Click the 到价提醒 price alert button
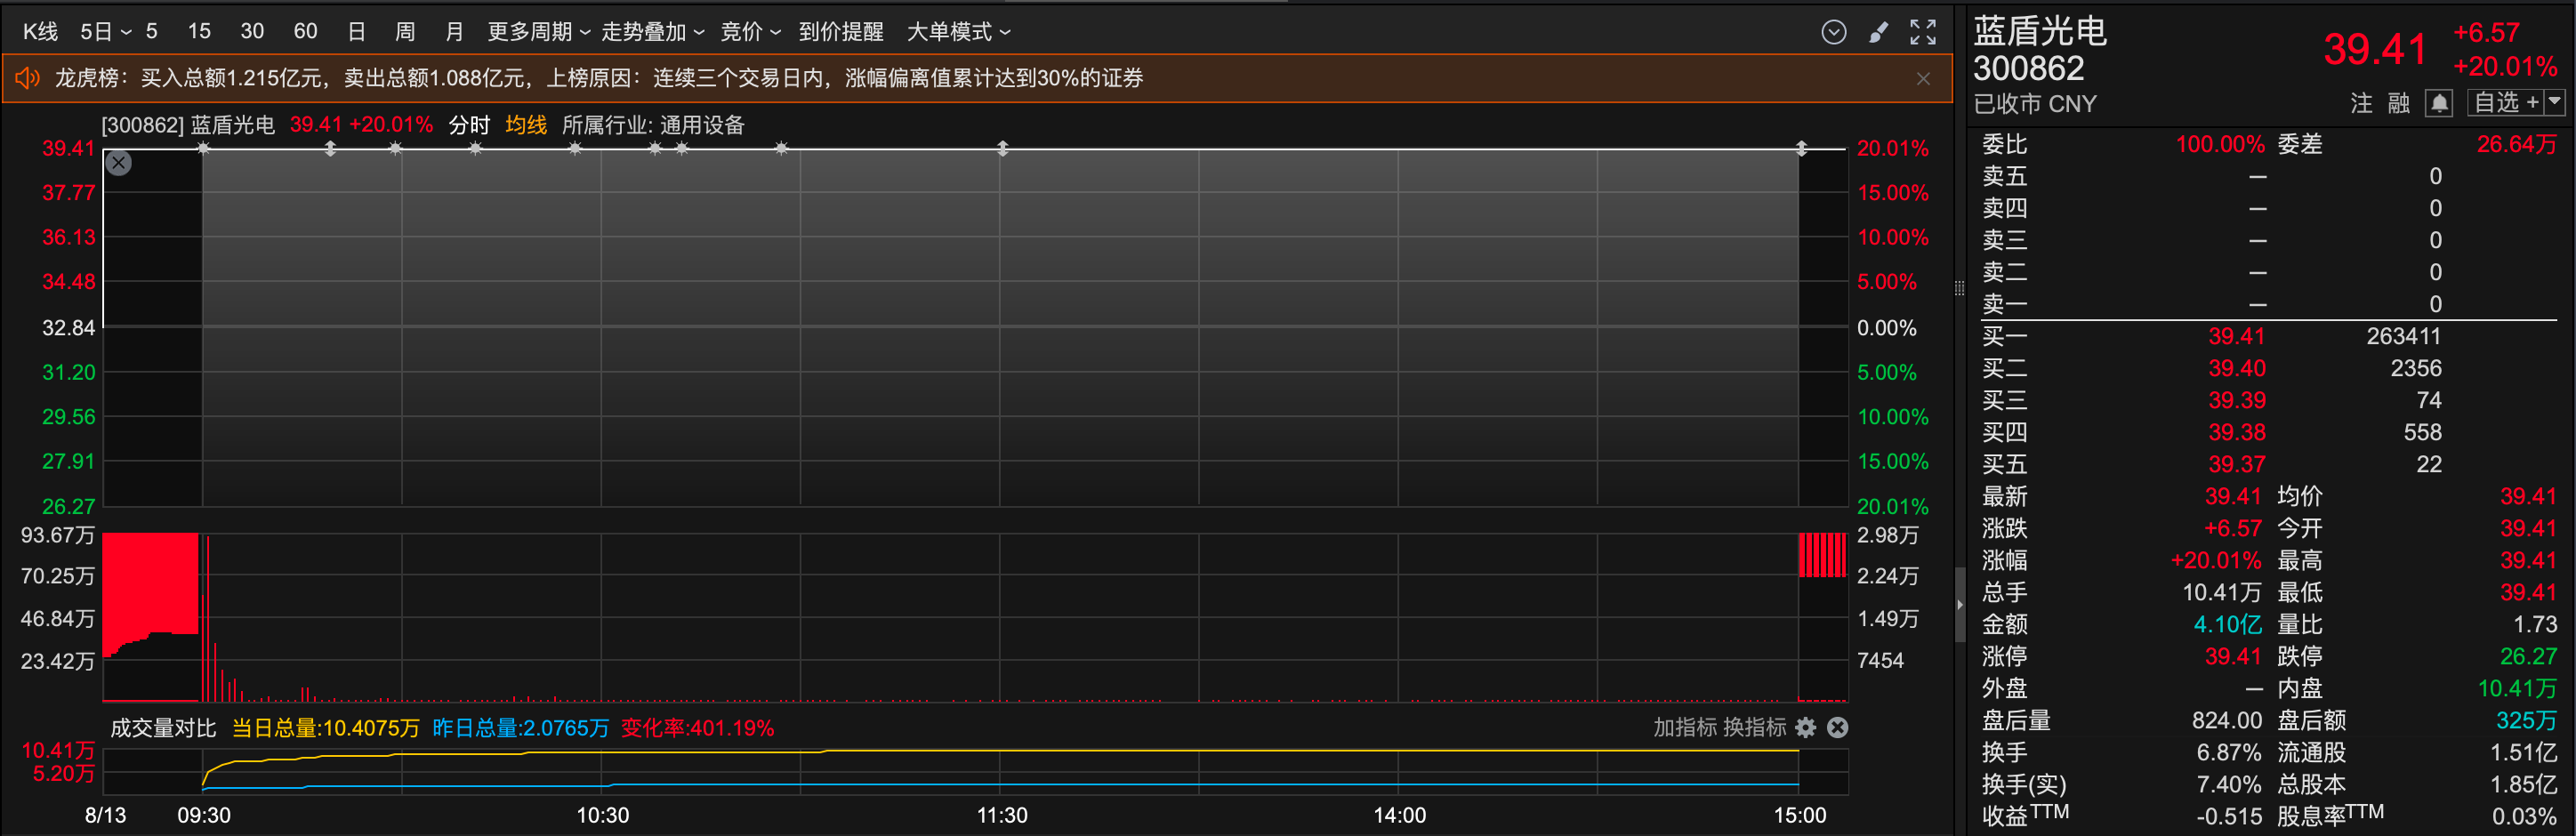Image resolution: width=2576 pixels, height=836 pixels. coord(841,32)
